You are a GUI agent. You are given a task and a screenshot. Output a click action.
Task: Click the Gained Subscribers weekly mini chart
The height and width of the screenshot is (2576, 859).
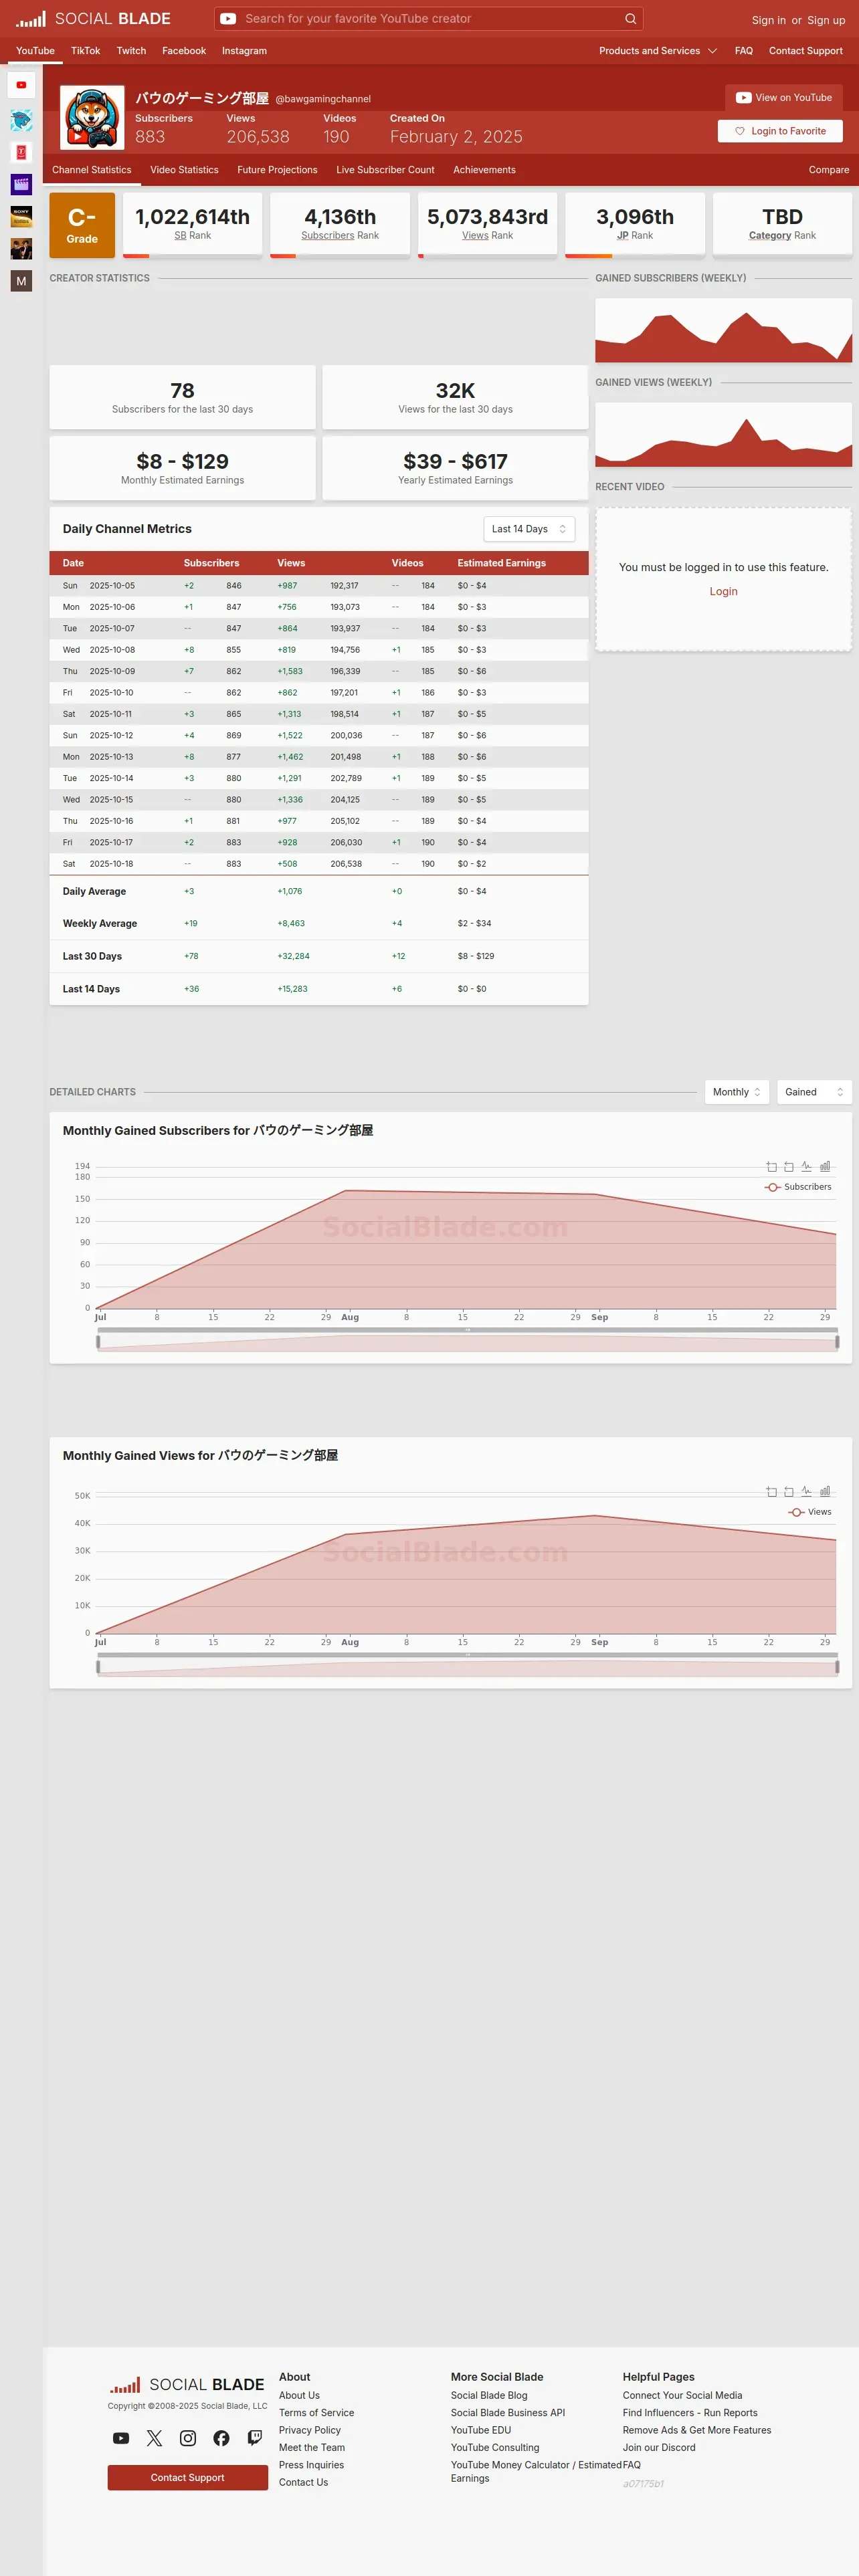coord(723,330)
